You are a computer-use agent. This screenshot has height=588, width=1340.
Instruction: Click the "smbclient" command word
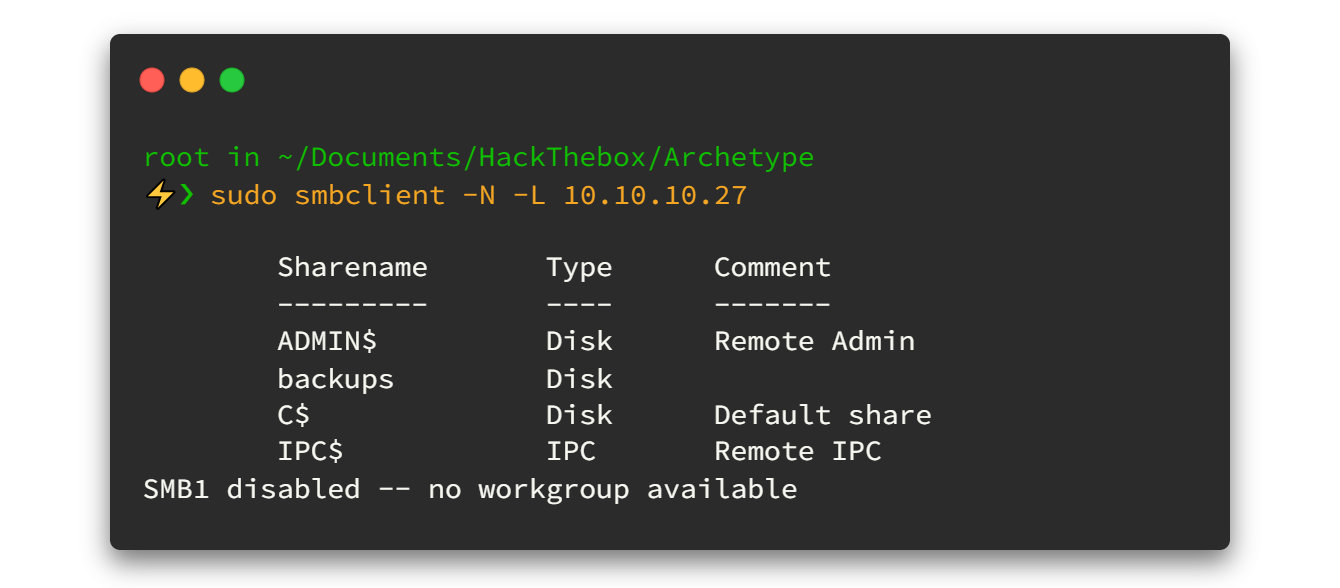pos(369,194)
